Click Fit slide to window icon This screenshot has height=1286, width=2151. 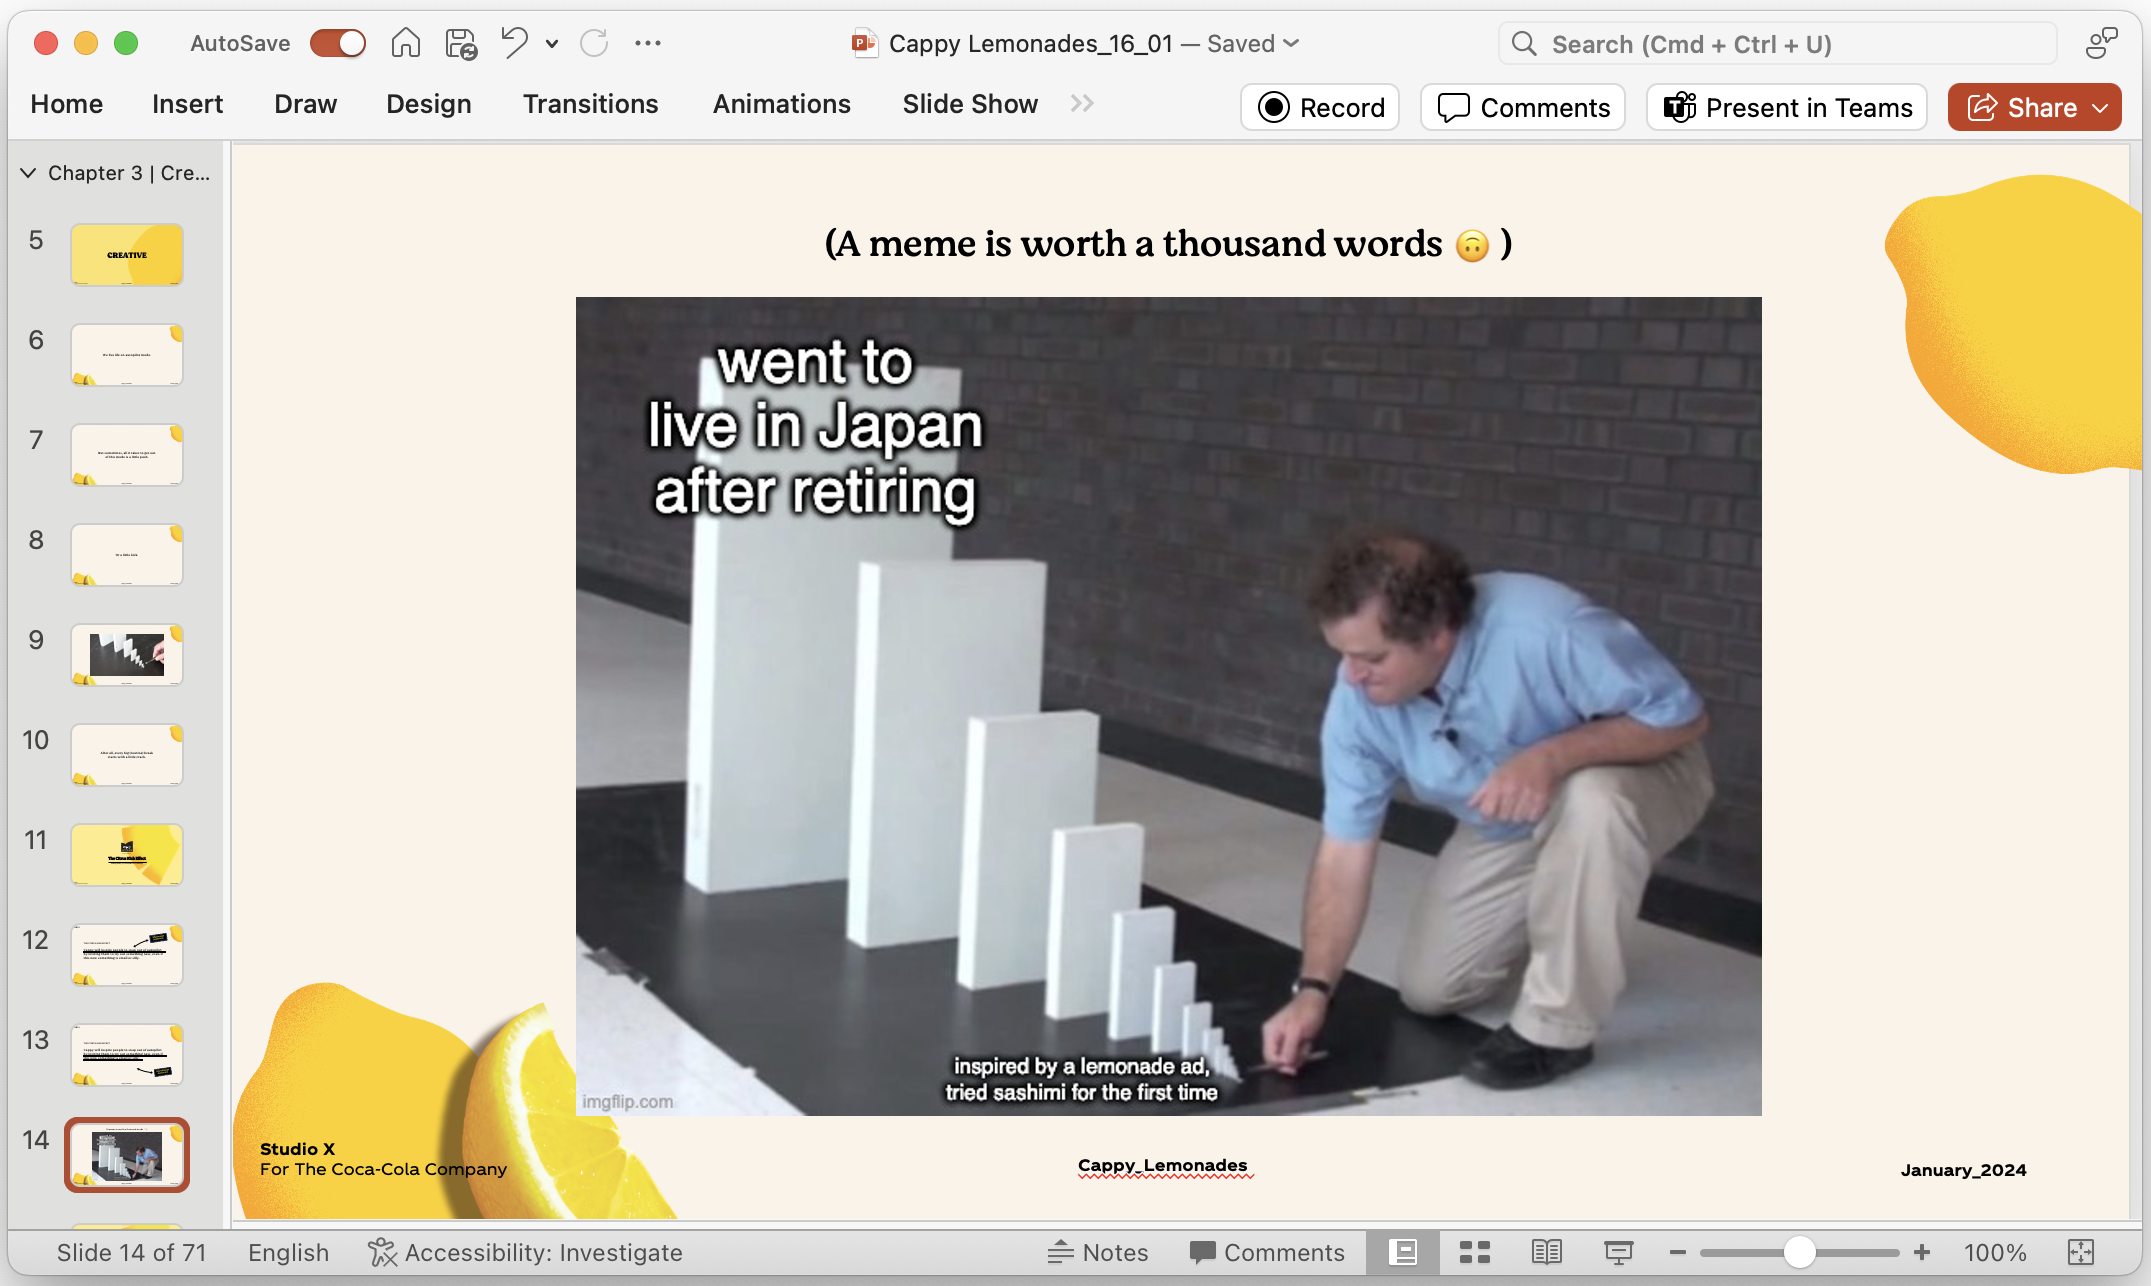(x=2081, y=1252)
